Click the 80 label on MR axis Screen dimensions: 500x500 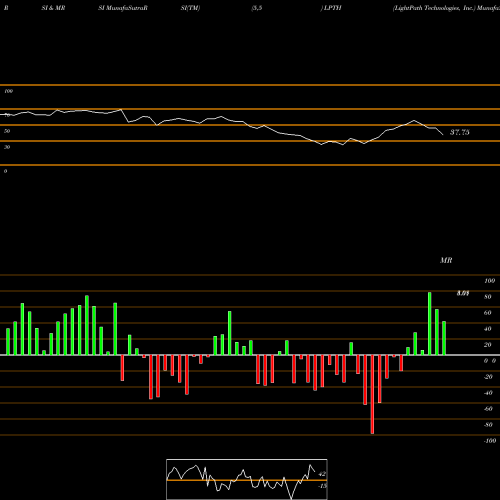(x=488, y=297)
